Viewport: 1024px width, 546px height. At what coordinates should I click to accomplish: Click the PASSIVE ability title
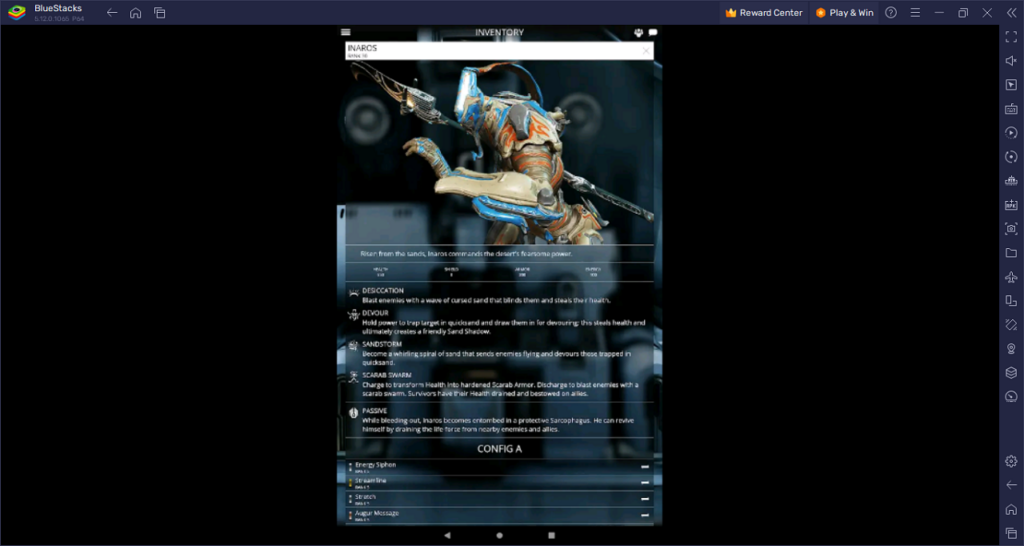[375, 411]
